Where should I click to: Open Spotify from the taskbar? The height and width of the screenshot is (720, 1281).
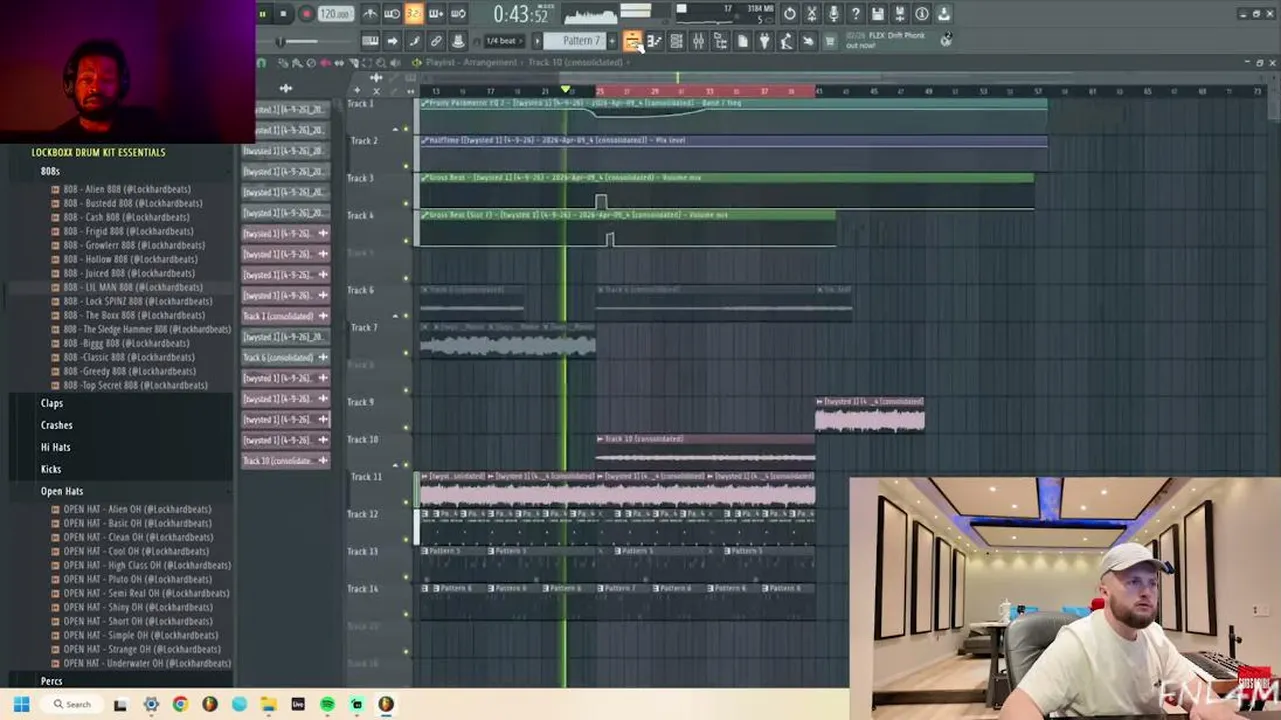328,704
